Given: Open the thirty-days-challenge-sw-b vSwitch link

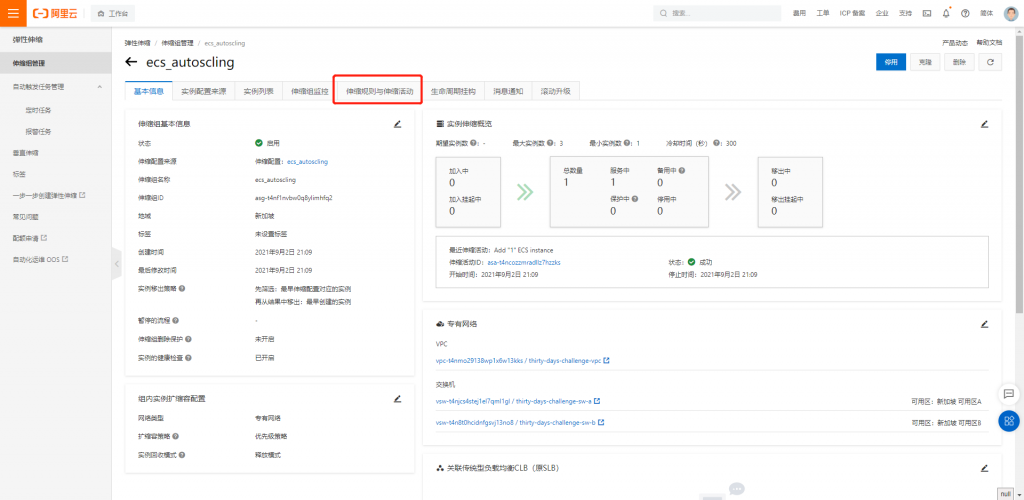Looking at the screenshot, I should (515, 422).
